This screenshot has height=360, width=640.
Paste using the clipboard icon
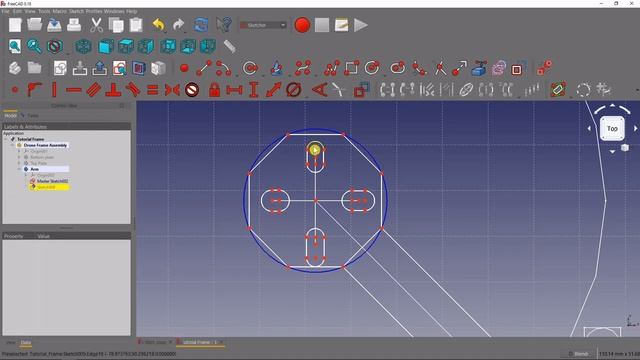[136, 25]
